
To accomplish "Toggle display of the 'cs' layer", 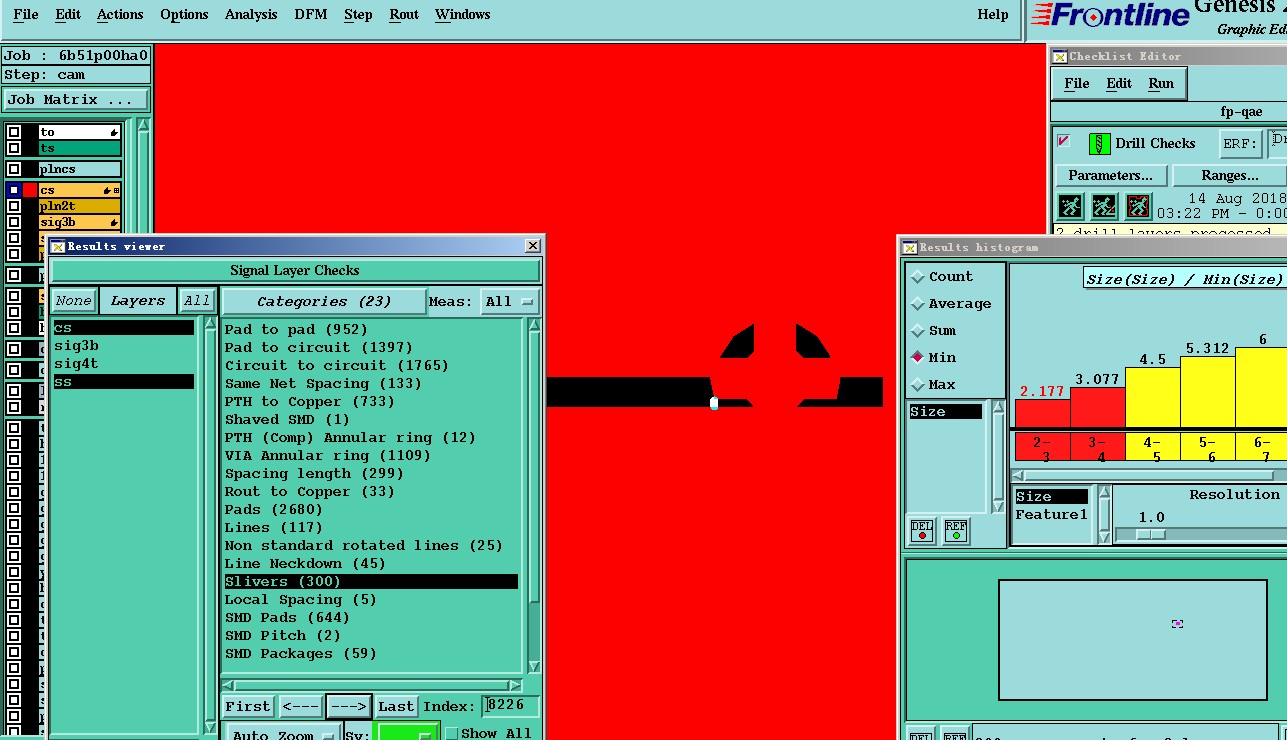I will [14, 190].
